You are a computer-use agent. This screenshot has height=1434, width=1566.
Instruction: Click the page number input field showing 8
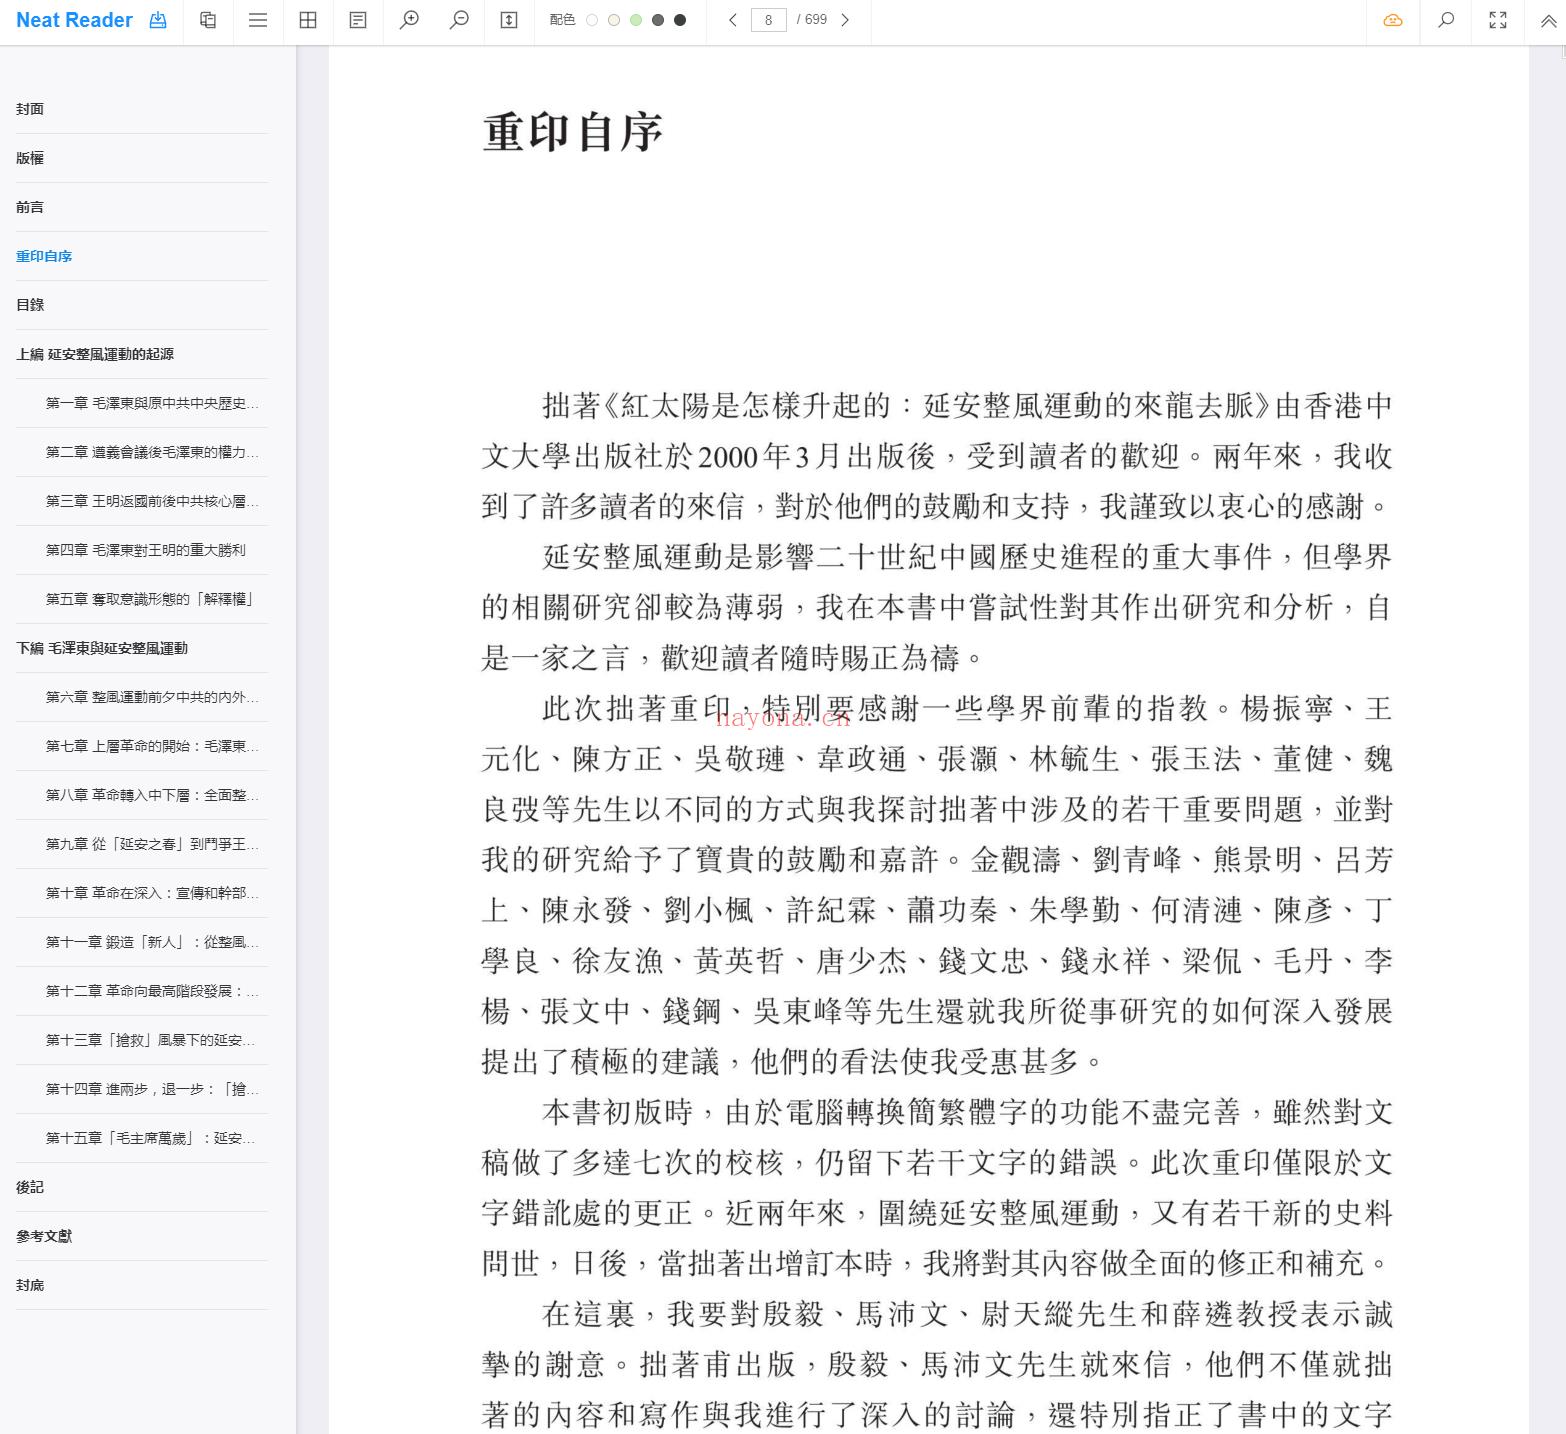[768, 20]
